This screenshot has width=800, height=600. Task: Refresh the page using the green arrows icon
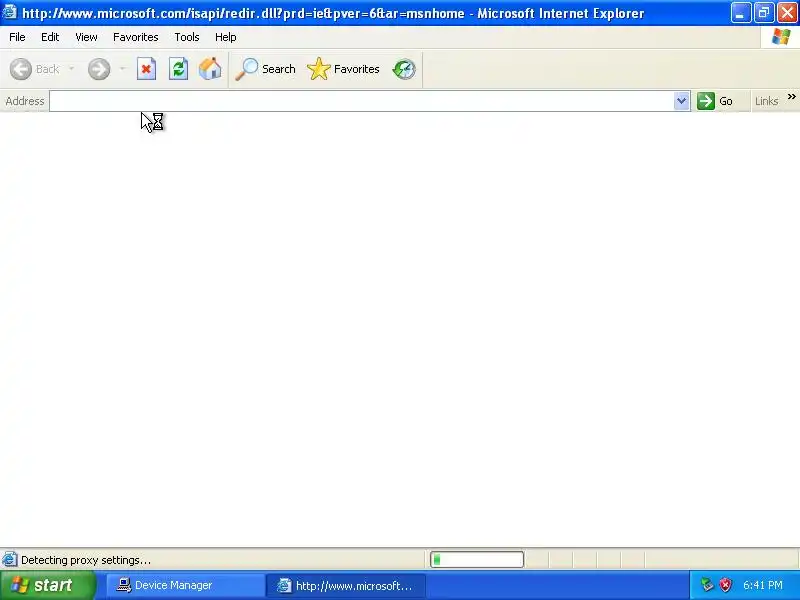click(x=179, y=69)
